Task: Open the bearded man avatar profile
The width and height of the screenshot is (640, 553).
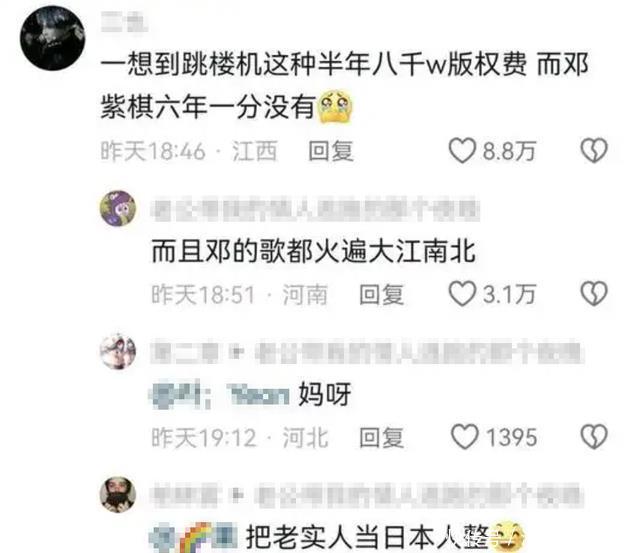Action: click(118, 494)
